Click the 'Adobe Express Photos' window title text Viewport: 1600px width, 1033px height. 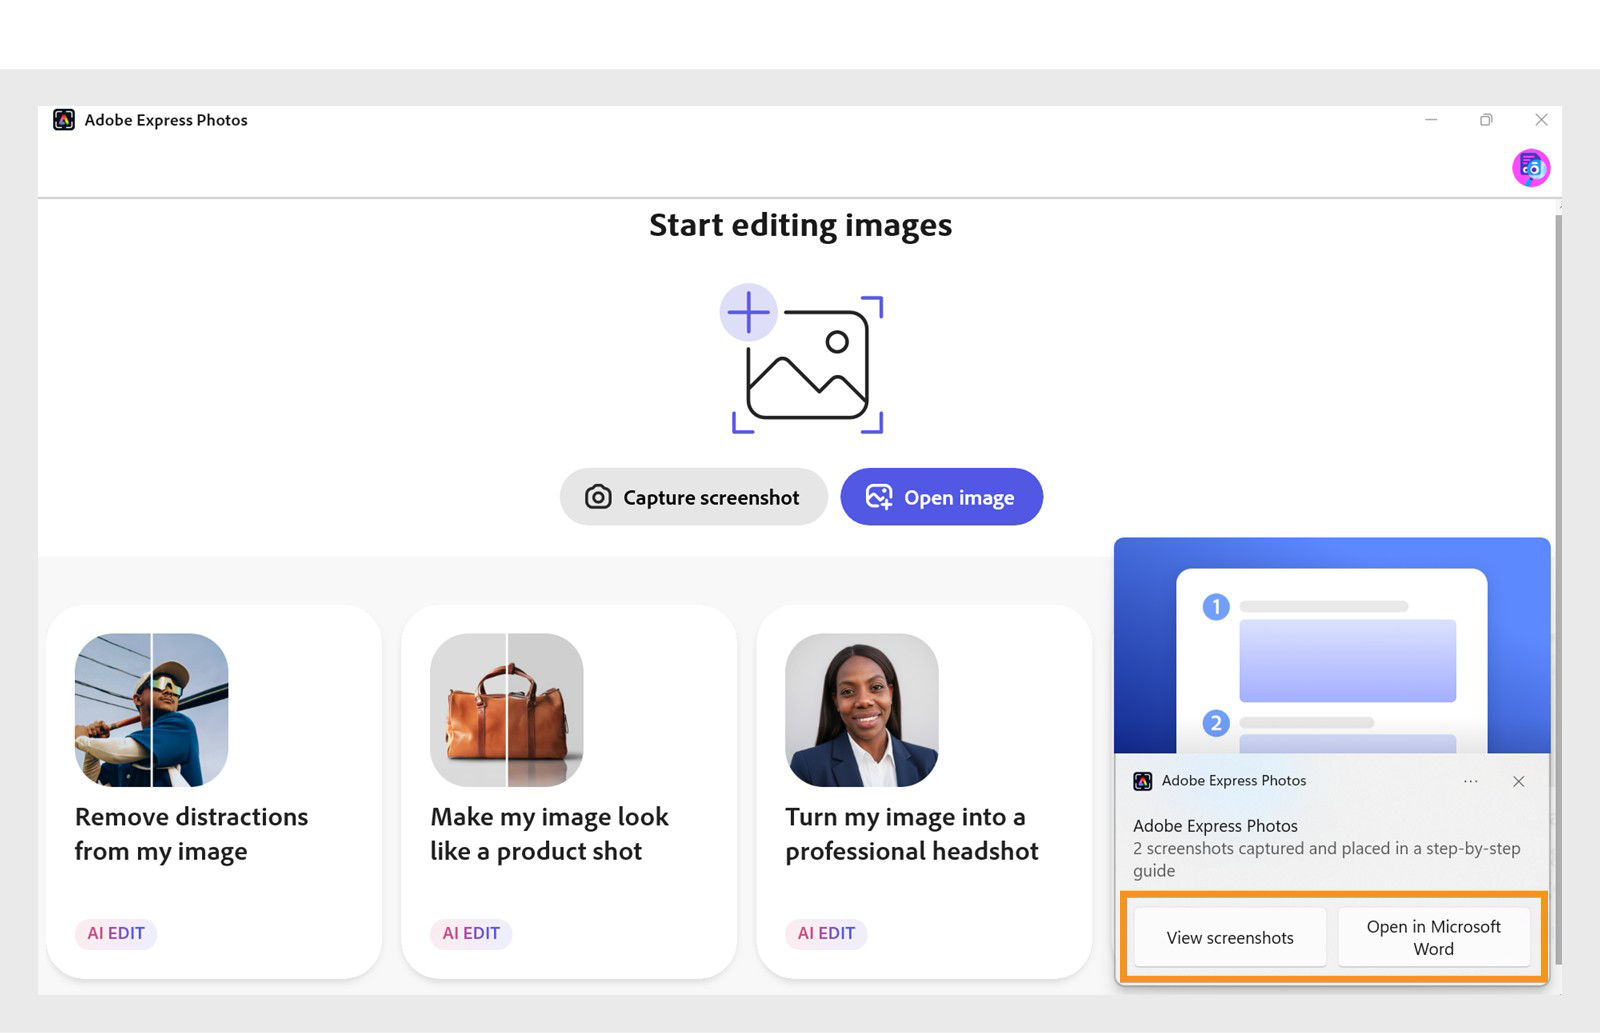coord(166,120)
